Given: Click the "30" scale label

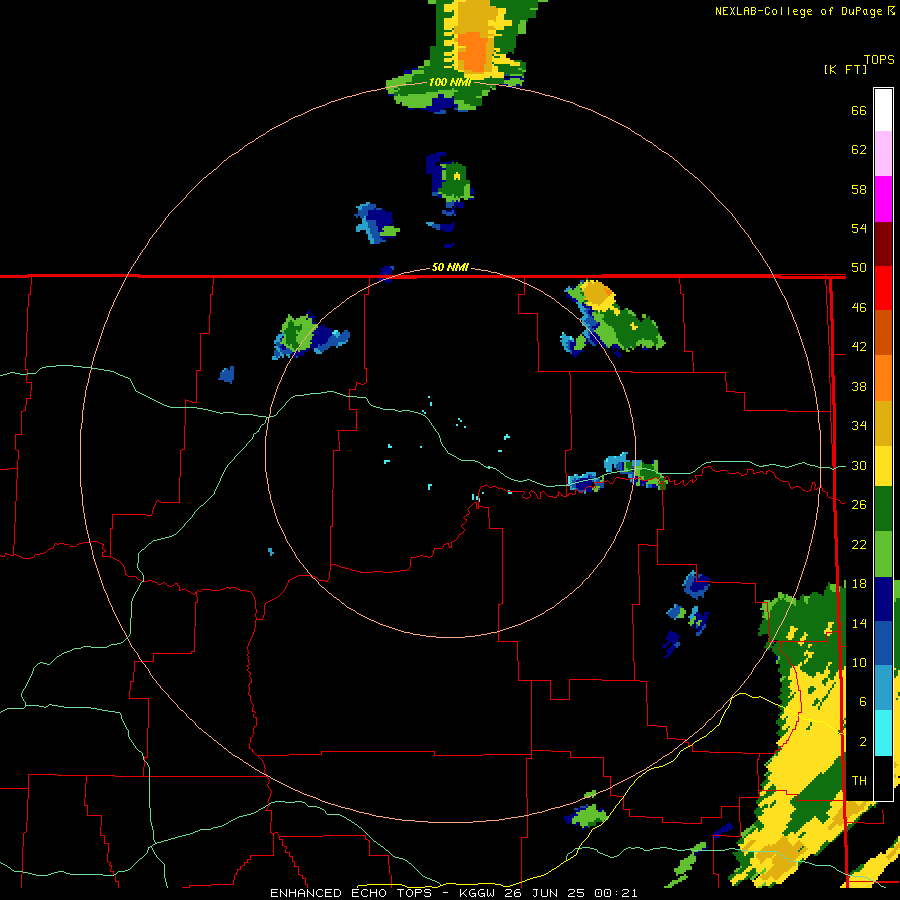Looking at the screenshot, I should 859,465.
